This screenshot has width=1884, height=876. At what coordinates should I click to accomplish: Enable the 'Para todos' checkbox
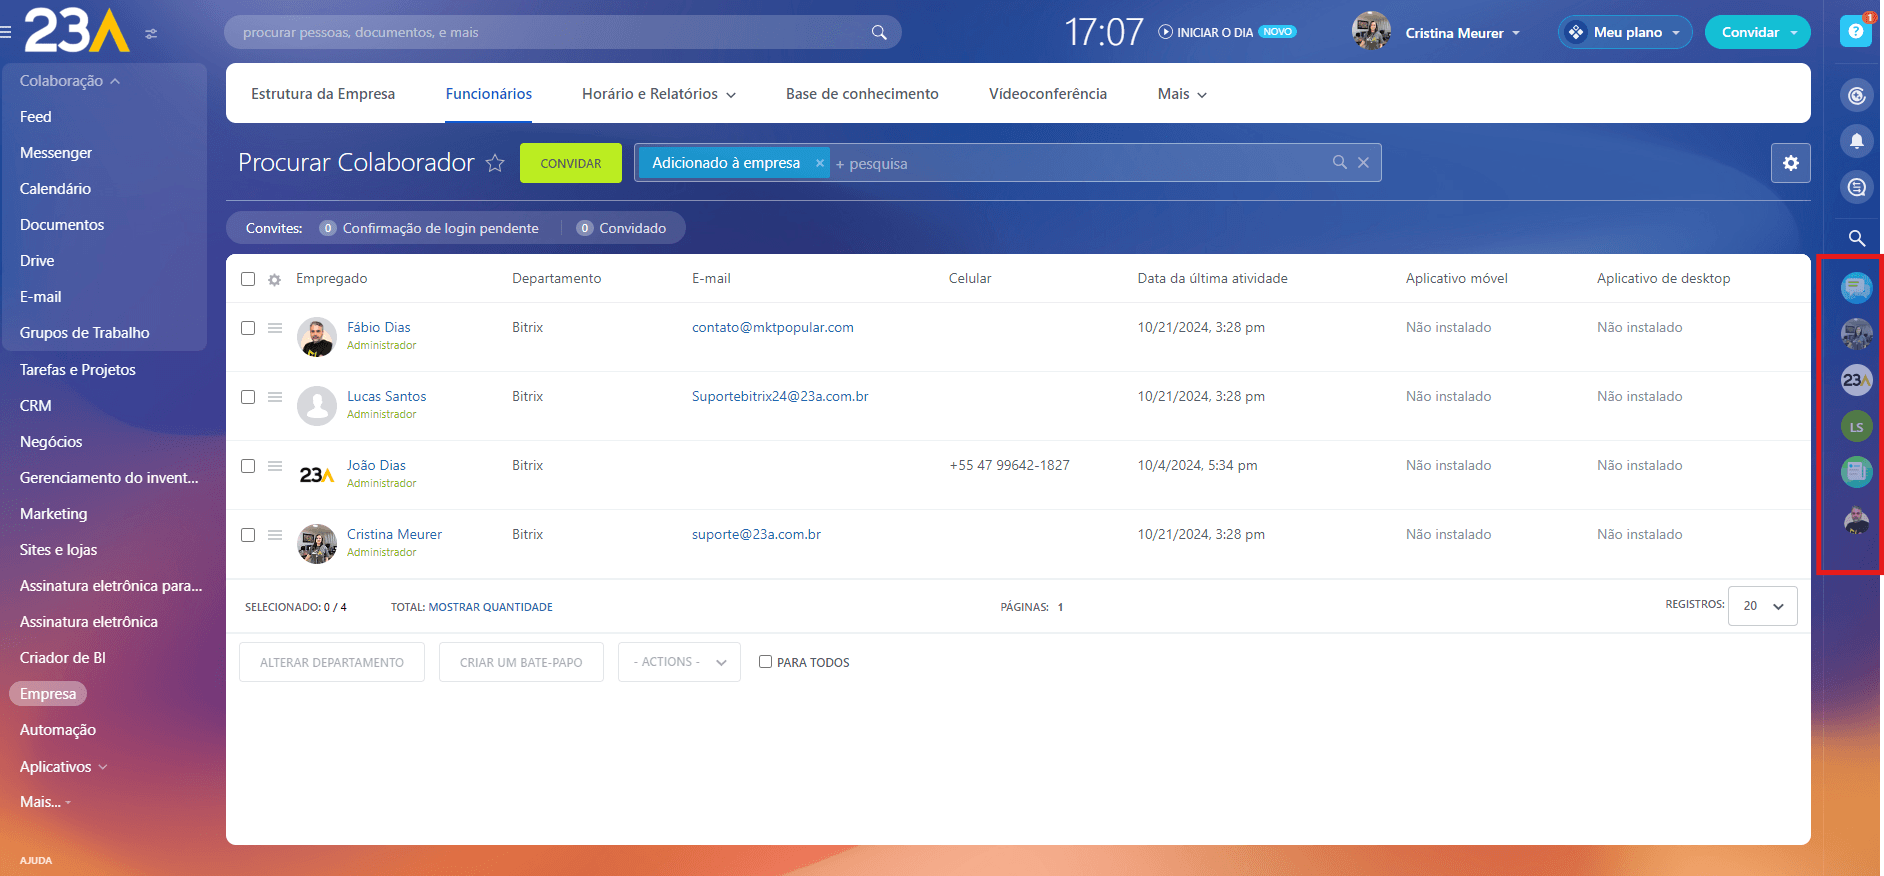point(765,662)
